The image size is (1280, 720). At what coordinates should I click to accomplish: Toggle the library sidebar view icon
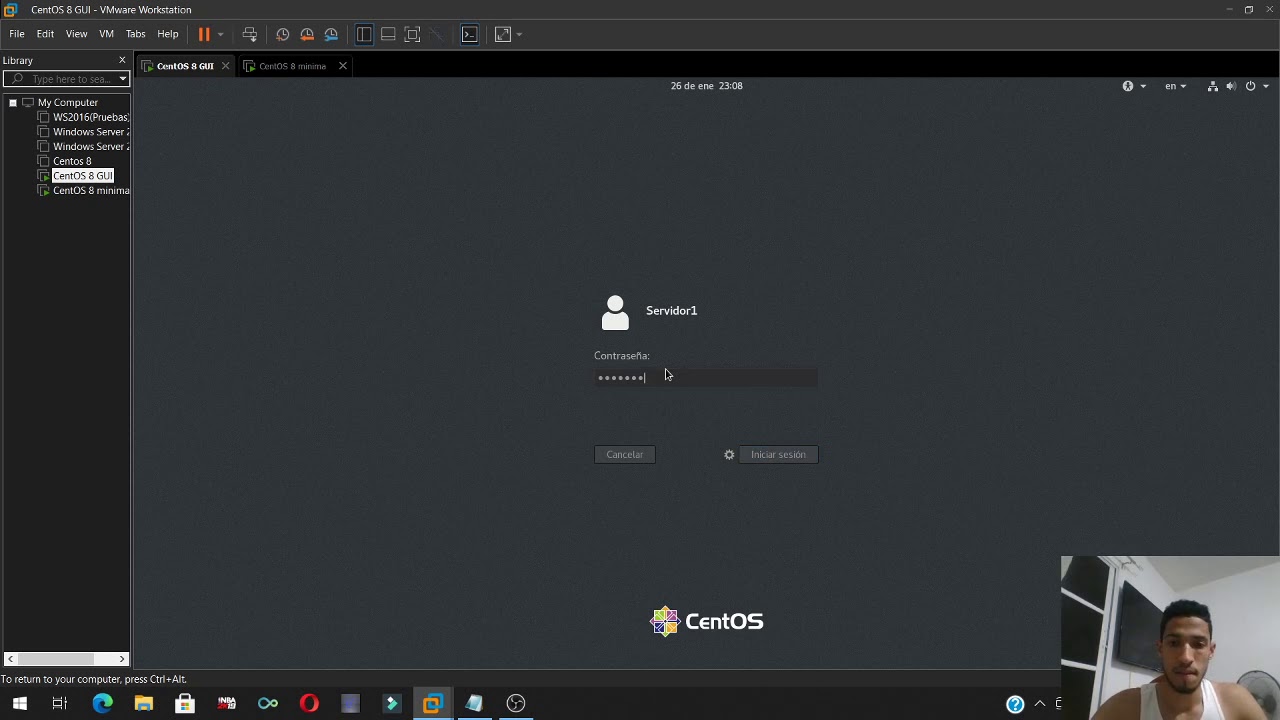click(364, 34)
